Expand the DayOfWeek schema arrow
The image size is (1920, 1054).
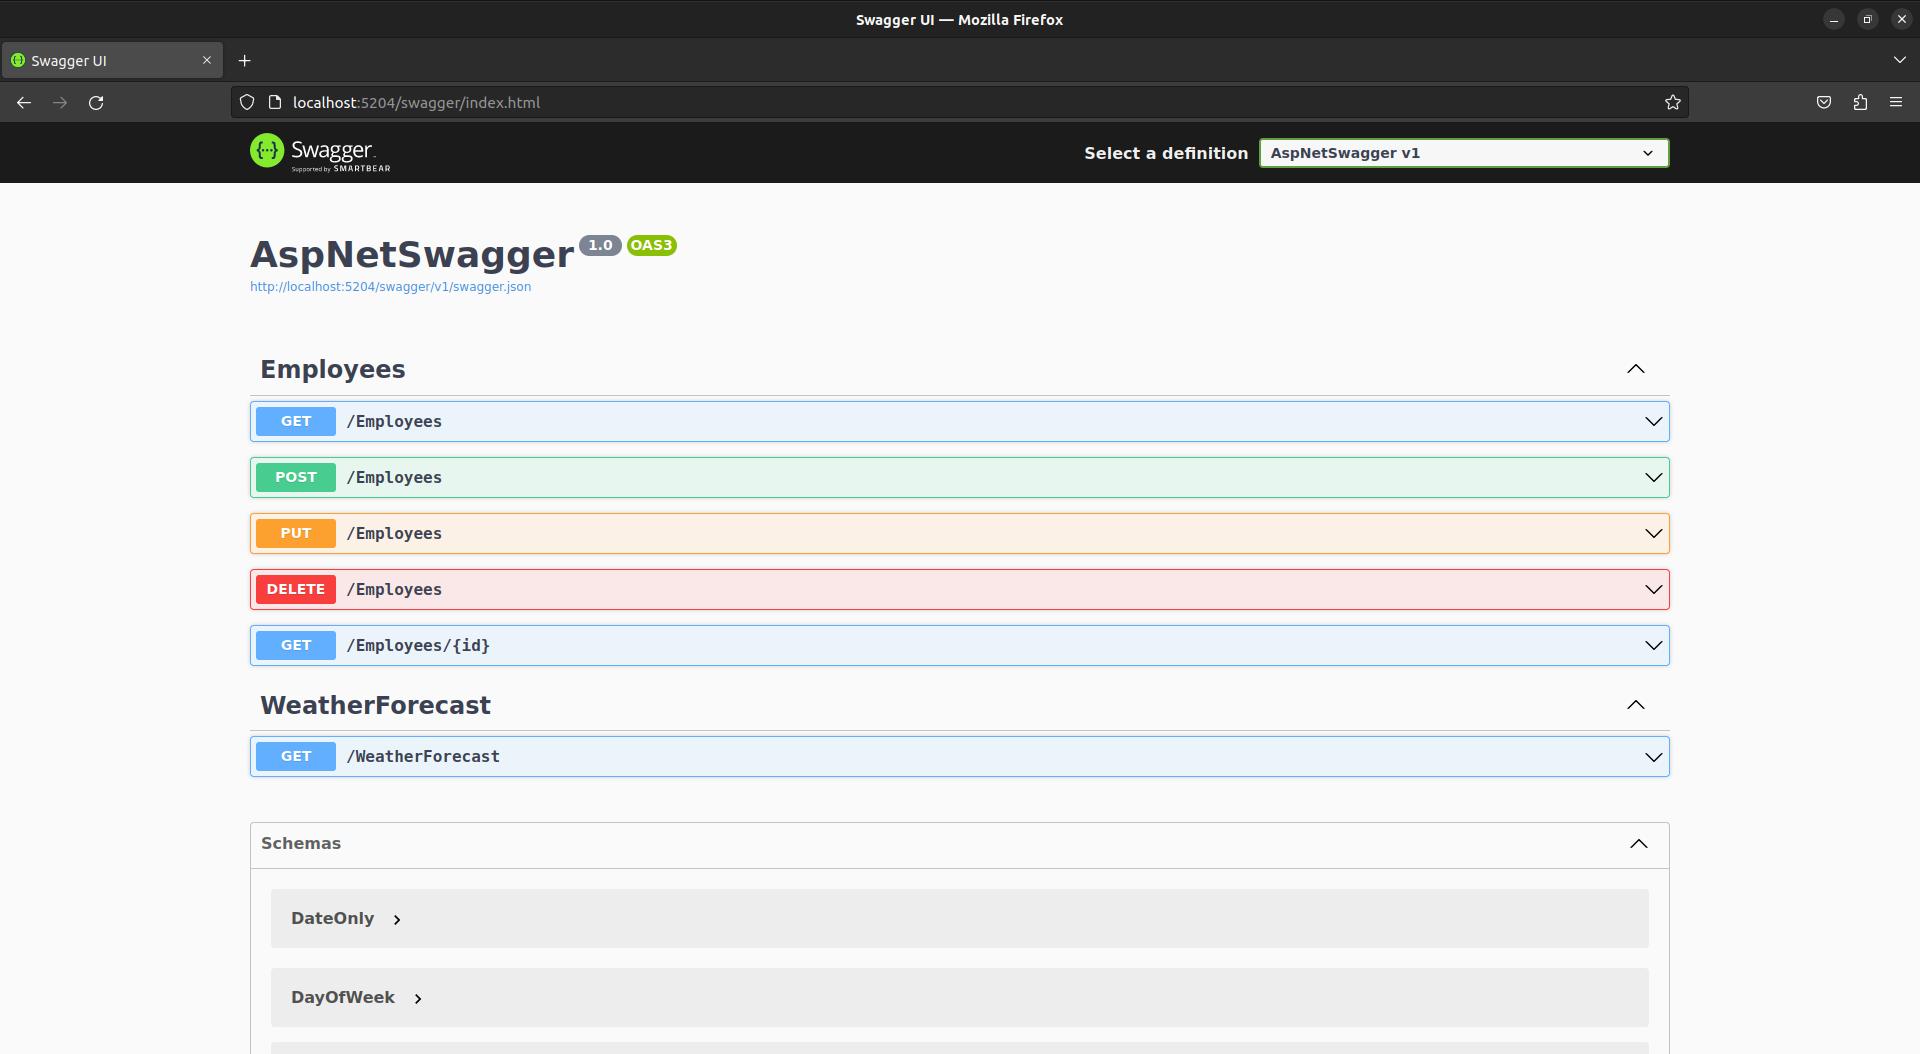tap(418, 998)
